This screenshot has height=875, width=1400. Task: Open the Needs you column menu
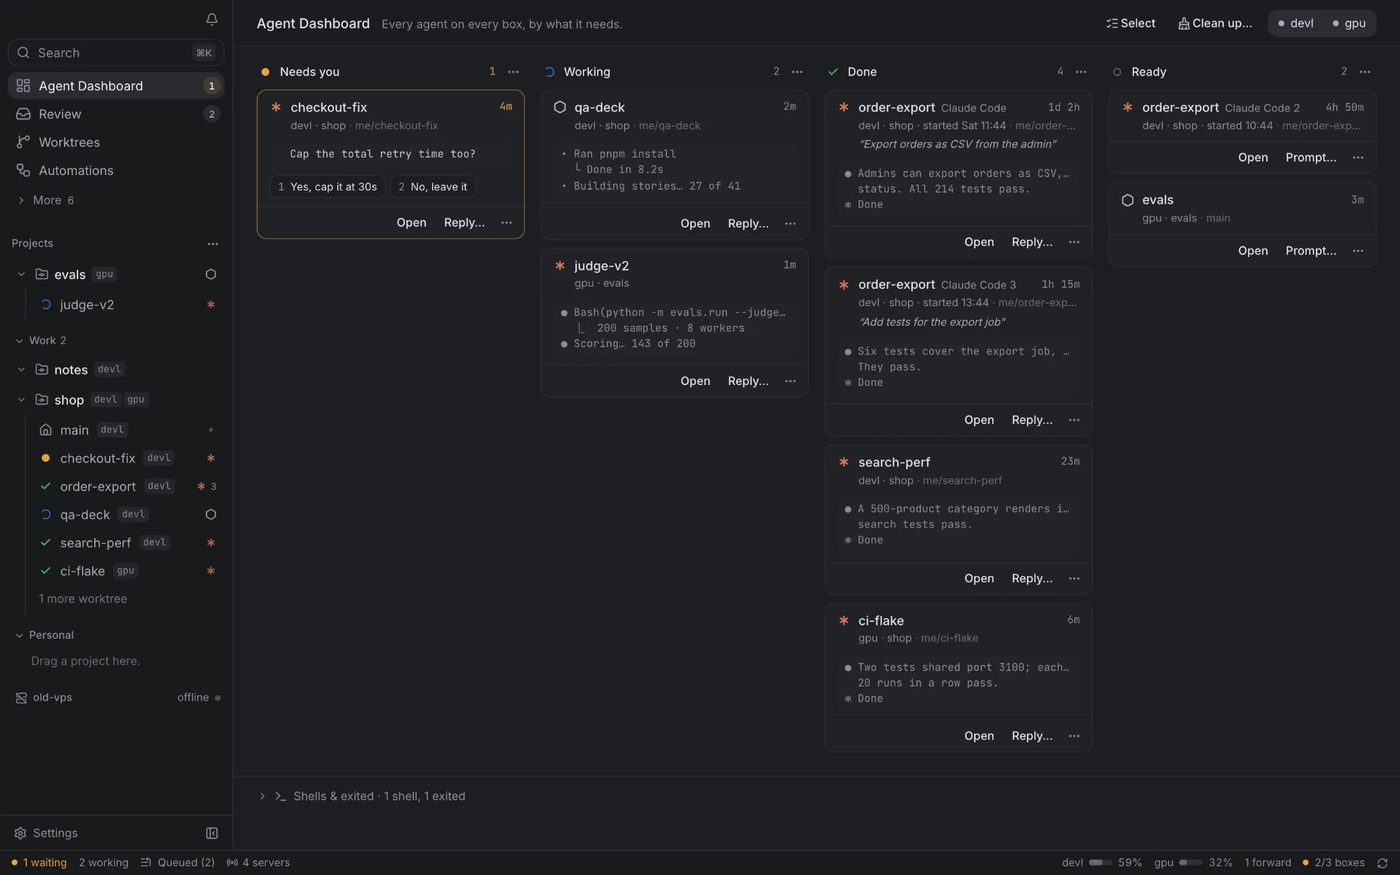point(513,72)
